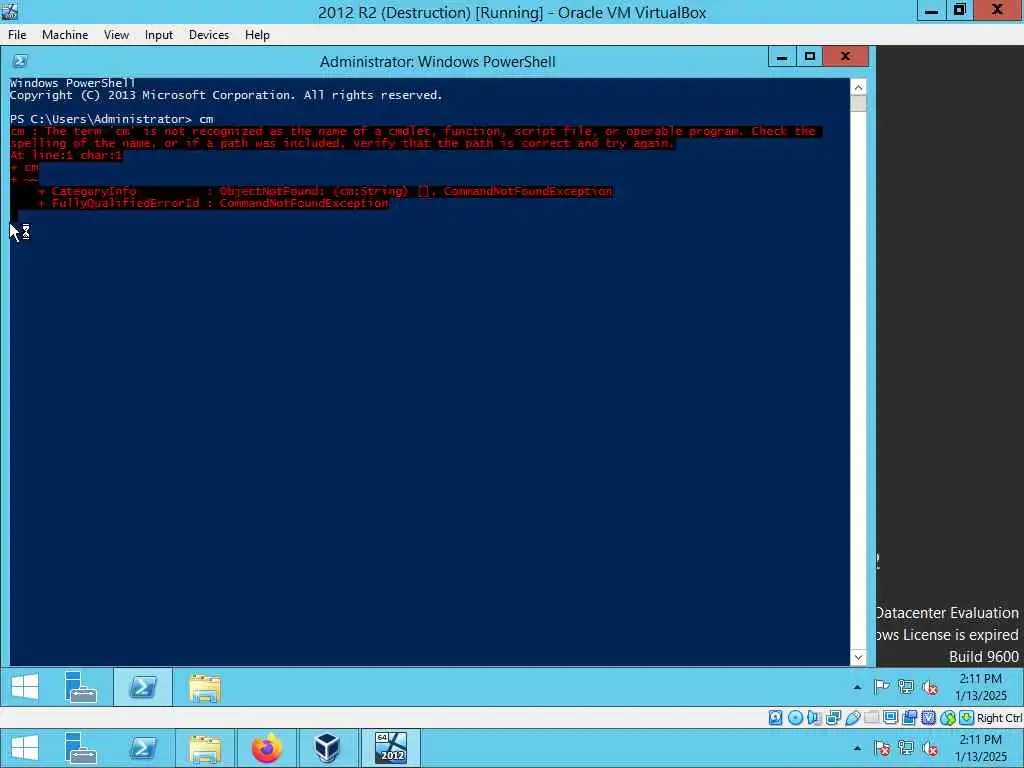Click the running 2012 VM icon on host taskbar
The image size is (1024, 768).
(391, 748)
